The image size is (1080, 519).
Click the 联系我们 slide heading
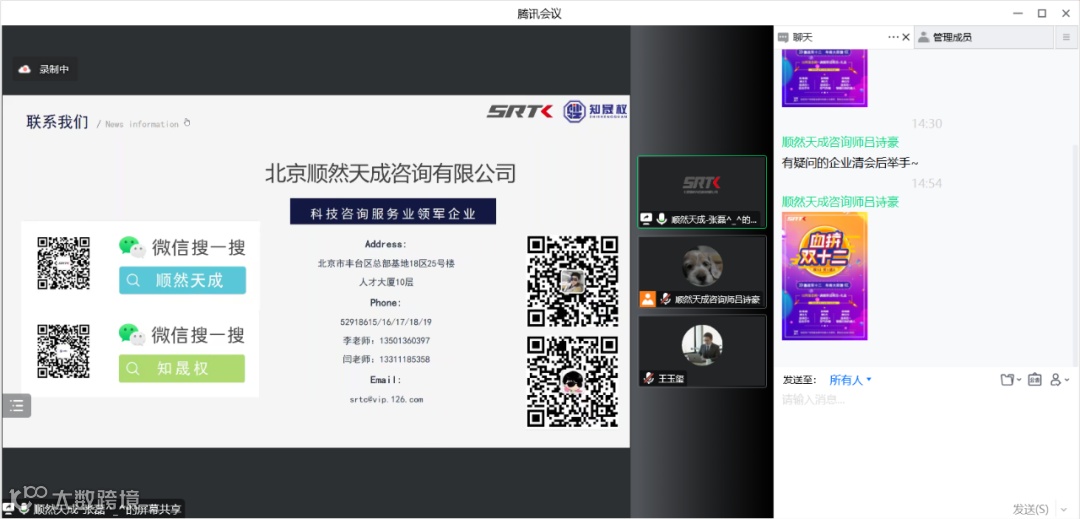point(57,122)
